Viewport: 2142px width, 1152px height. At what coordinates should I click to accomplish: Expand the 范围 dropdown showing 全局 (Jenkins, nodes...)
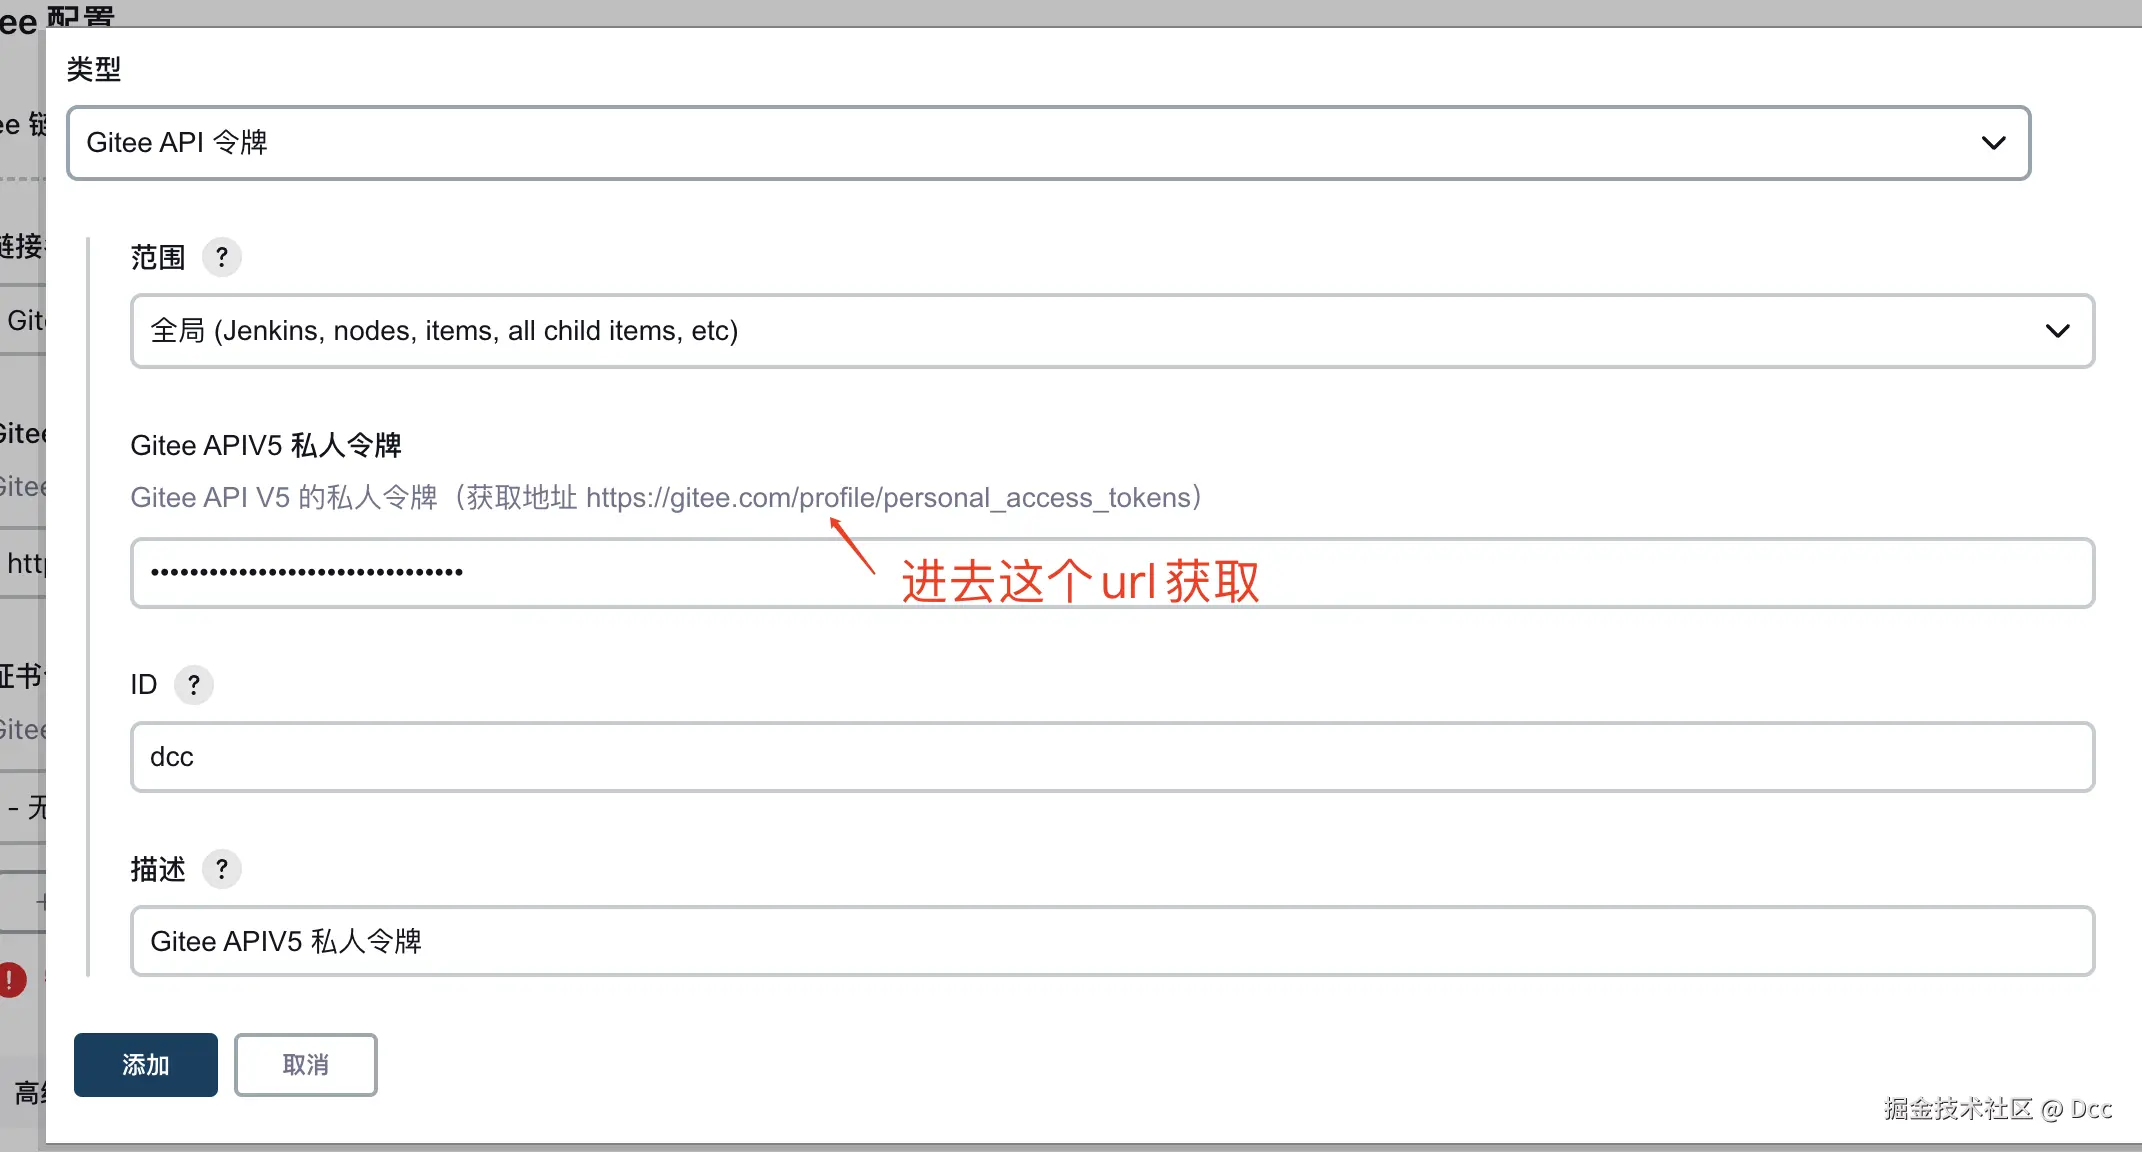(x=1111, y=331)
